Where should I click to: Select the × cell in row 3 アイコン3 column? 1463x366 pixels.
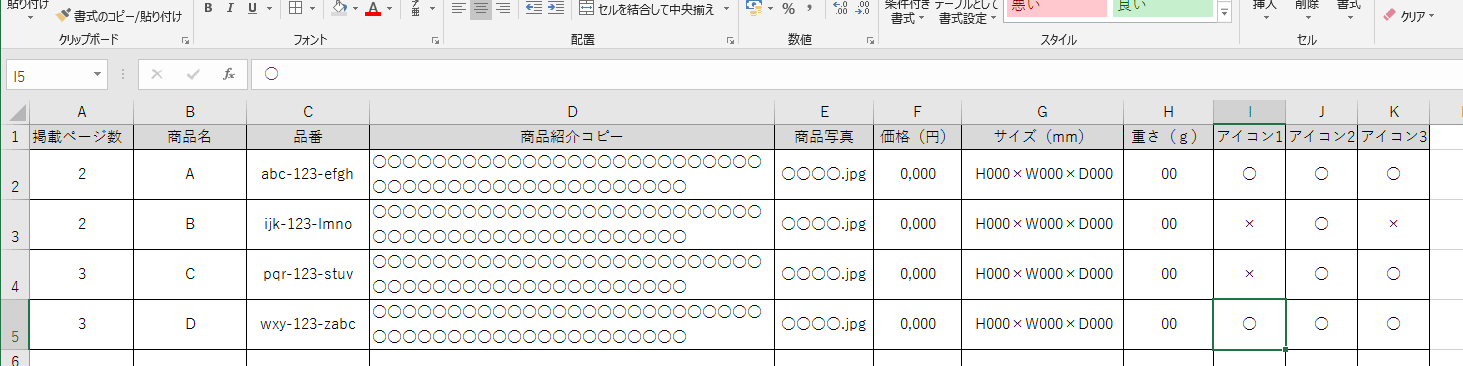coord(1393,224)
